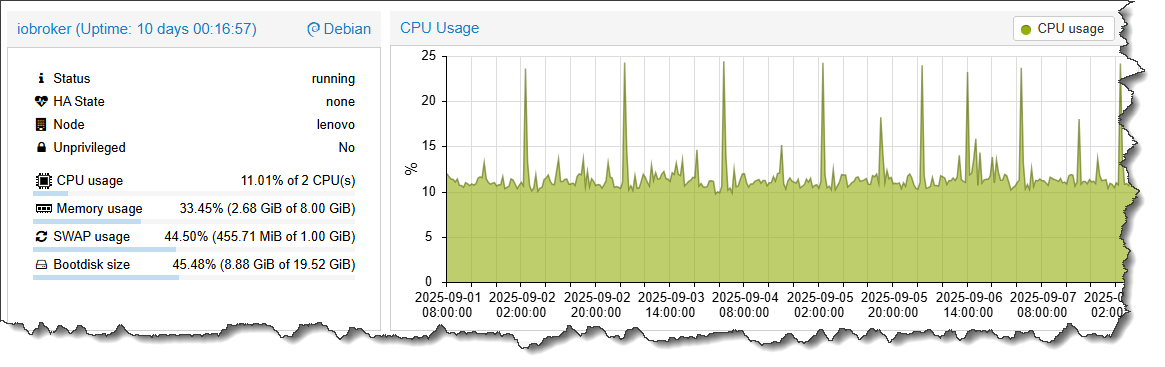The width and height of the screenshot is (1165, 367).
Task: Click the CPU Usage chart title
Action: pyautogui.click(x=440, y=28)
